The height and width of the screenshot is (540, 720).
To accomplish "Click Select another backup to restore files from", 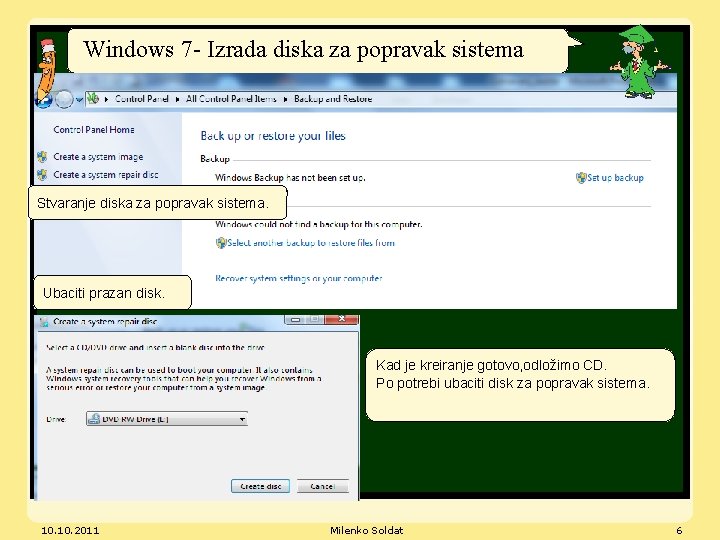I will (x=311, y=243).
